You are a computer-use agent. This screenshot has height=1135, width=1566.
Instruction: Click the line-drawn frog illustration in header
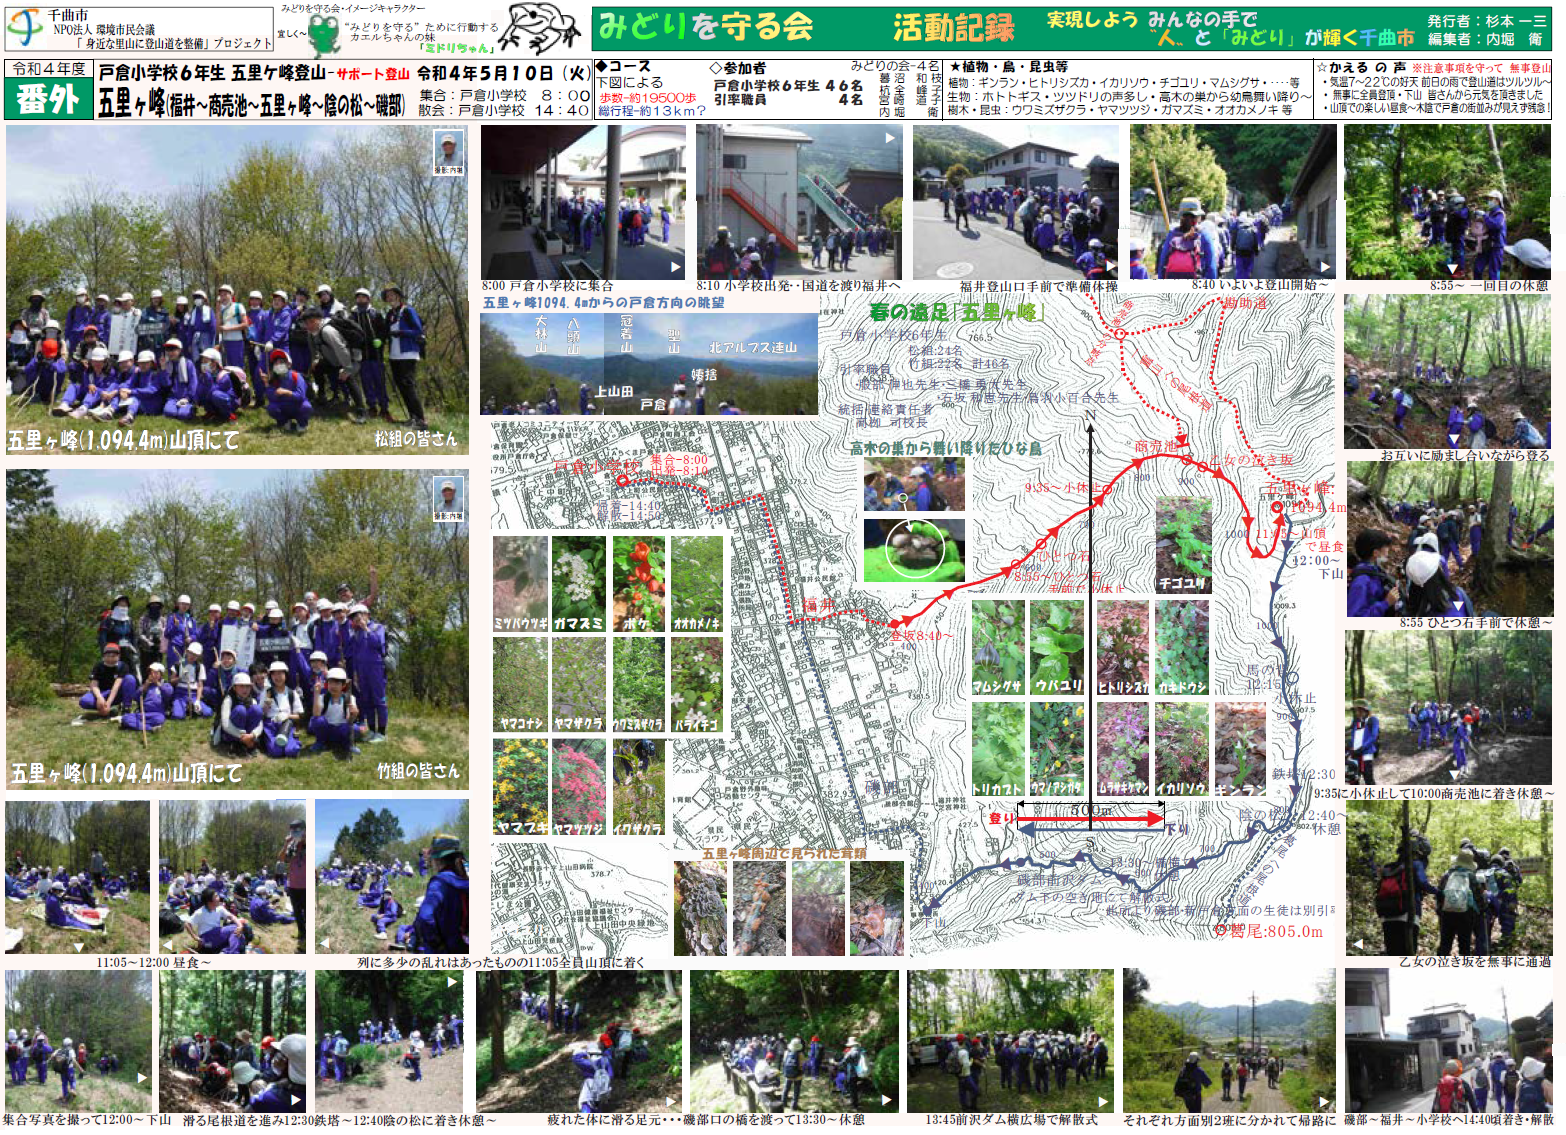pos(541,28)
